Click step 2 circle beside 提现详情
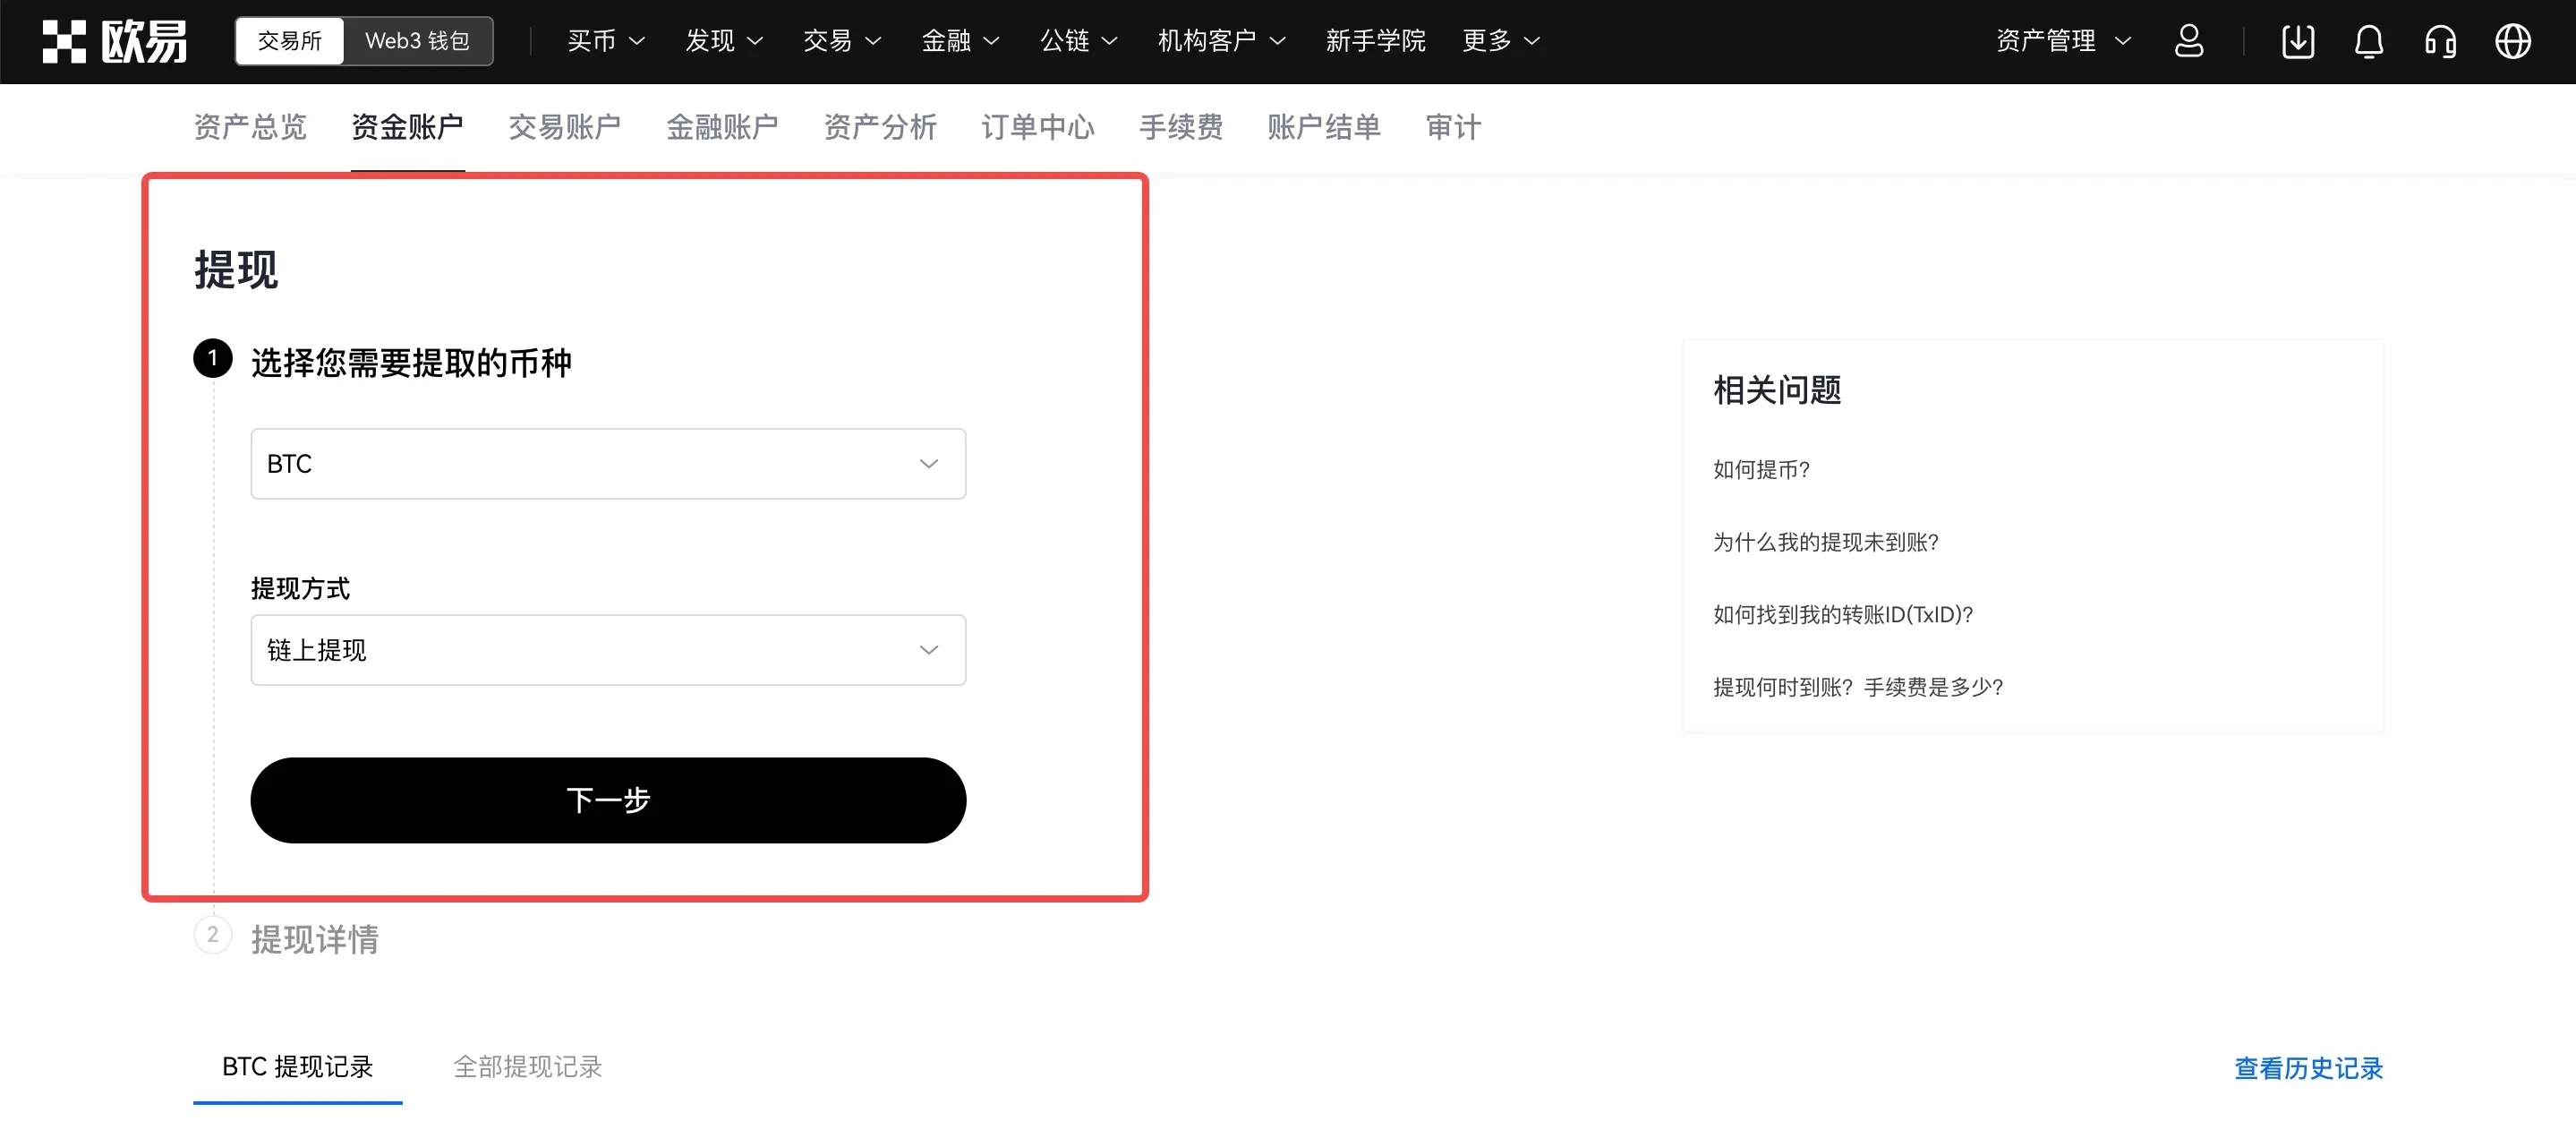2576x1121 pixels. pos(212,937)
